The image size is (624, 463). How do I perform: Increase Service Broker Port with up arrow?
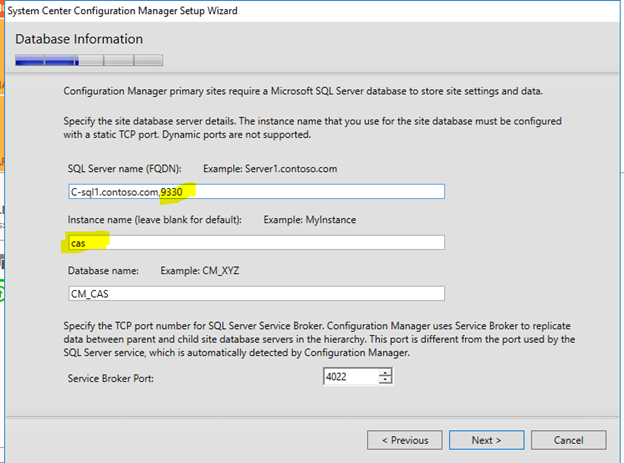[385, 373]
